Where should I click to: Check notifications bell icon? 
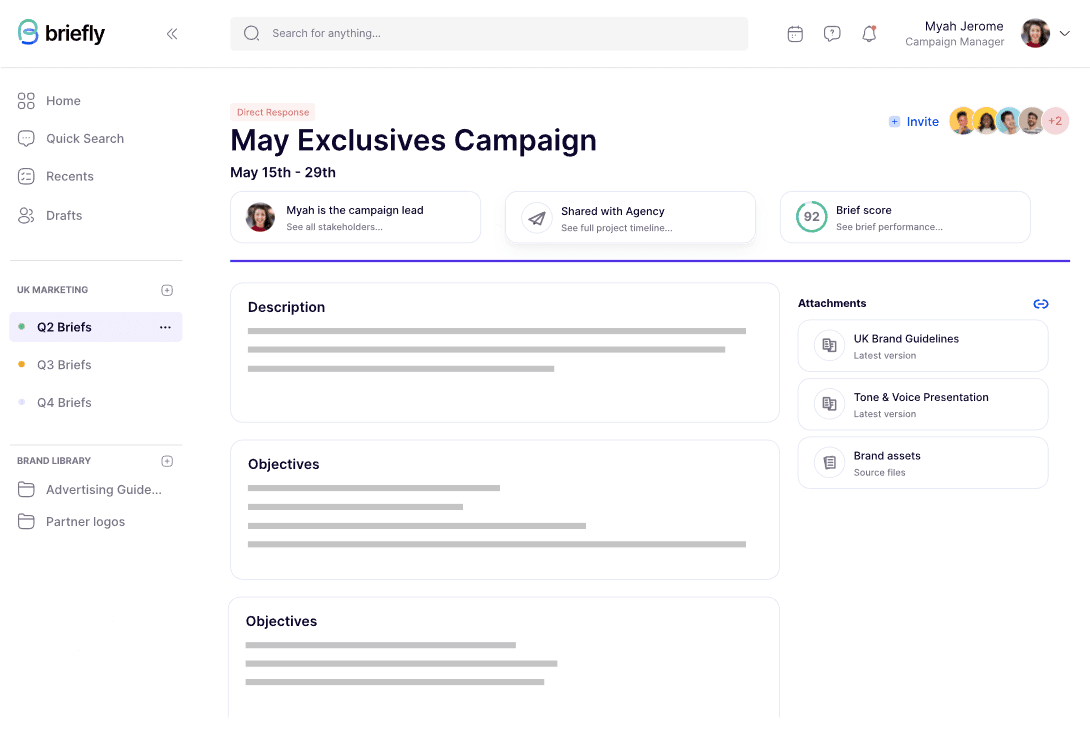click(x=869, y=34)
